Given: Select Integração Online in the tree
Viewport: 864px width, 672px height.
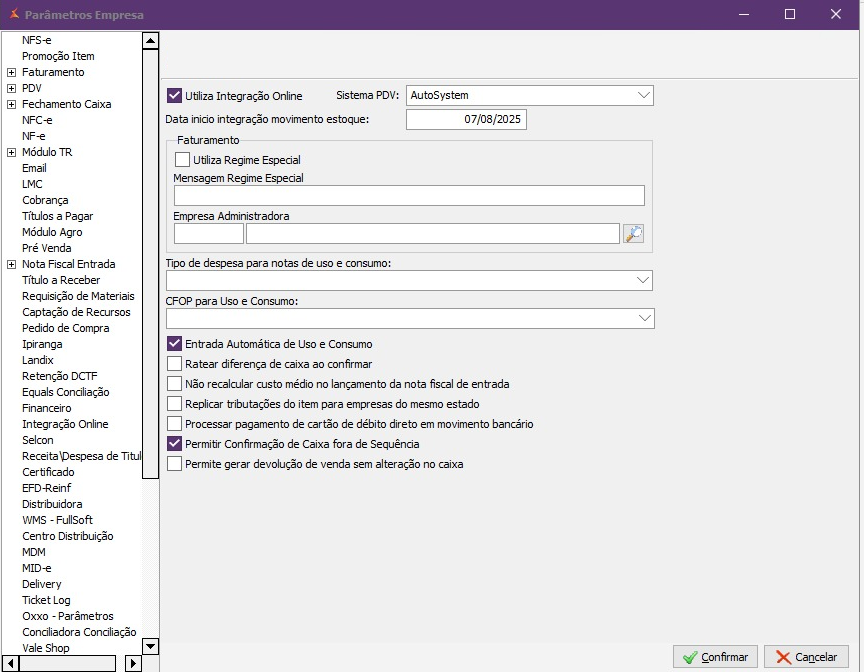Looking at the screenshot, I should (x=65, y=424).
